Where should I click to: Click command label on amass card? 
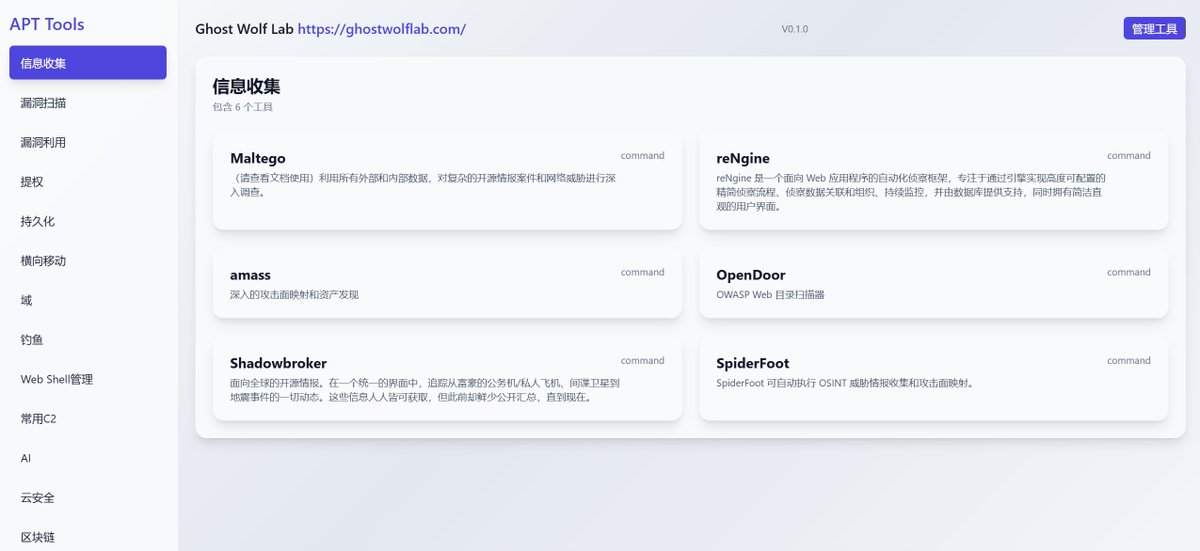pos(642,272)
